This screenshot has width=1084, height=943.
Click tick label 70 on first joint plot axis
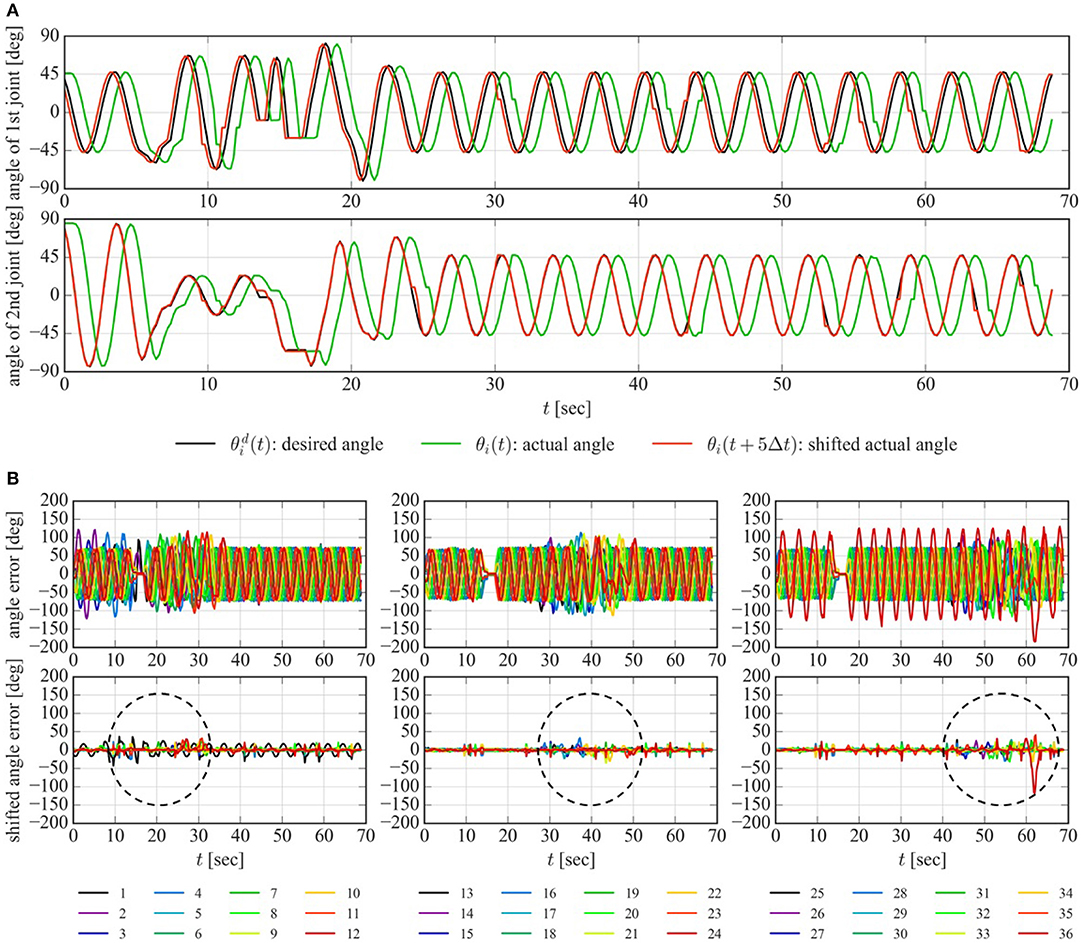[1069, 201]
